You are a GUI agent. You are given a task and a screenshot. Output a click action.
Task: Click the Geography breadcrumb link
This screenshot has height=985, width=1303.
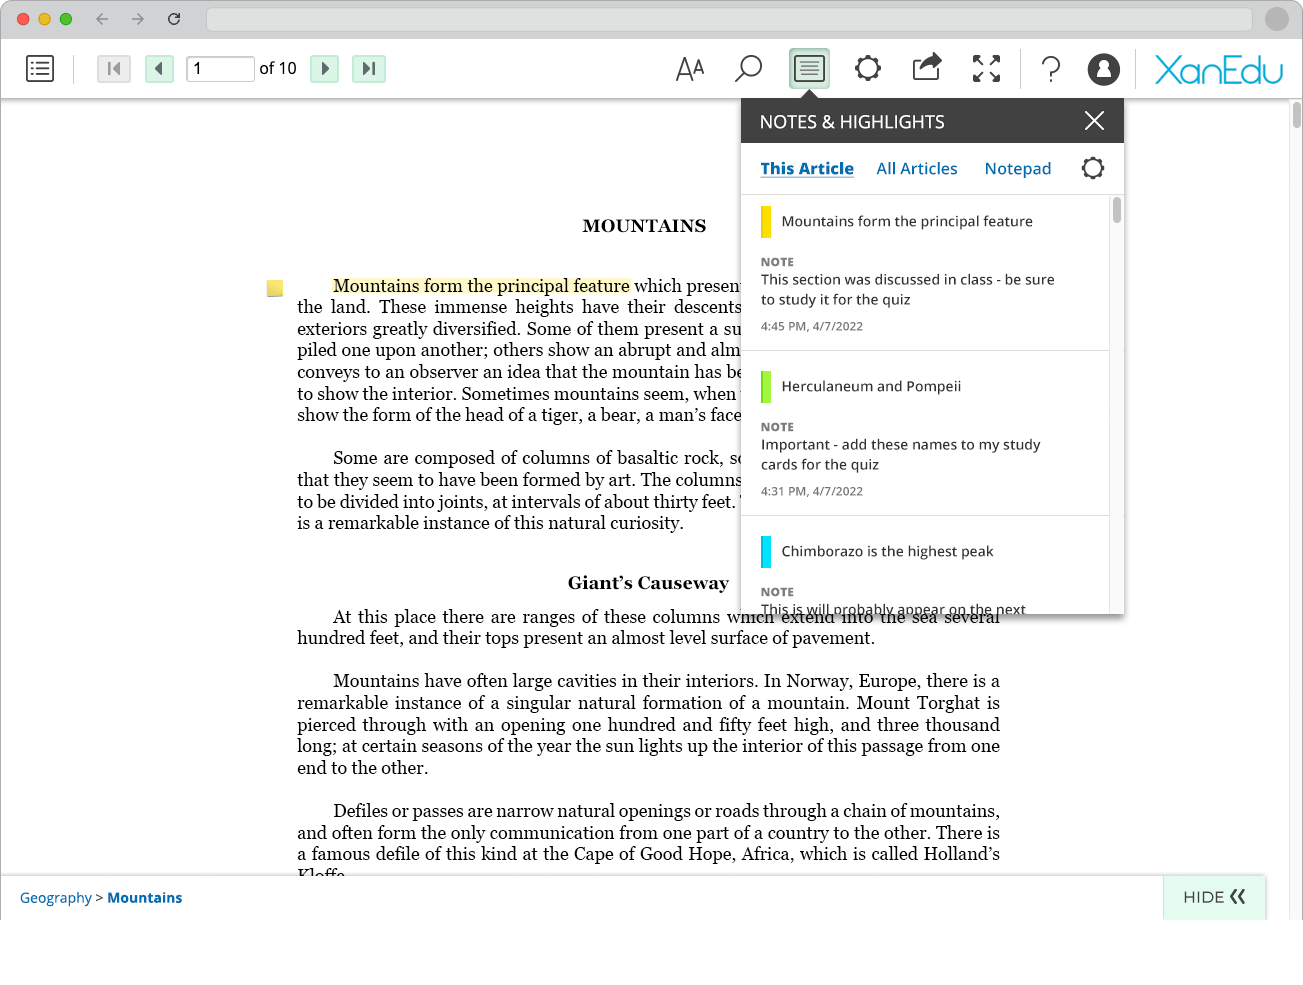point(56,898)
